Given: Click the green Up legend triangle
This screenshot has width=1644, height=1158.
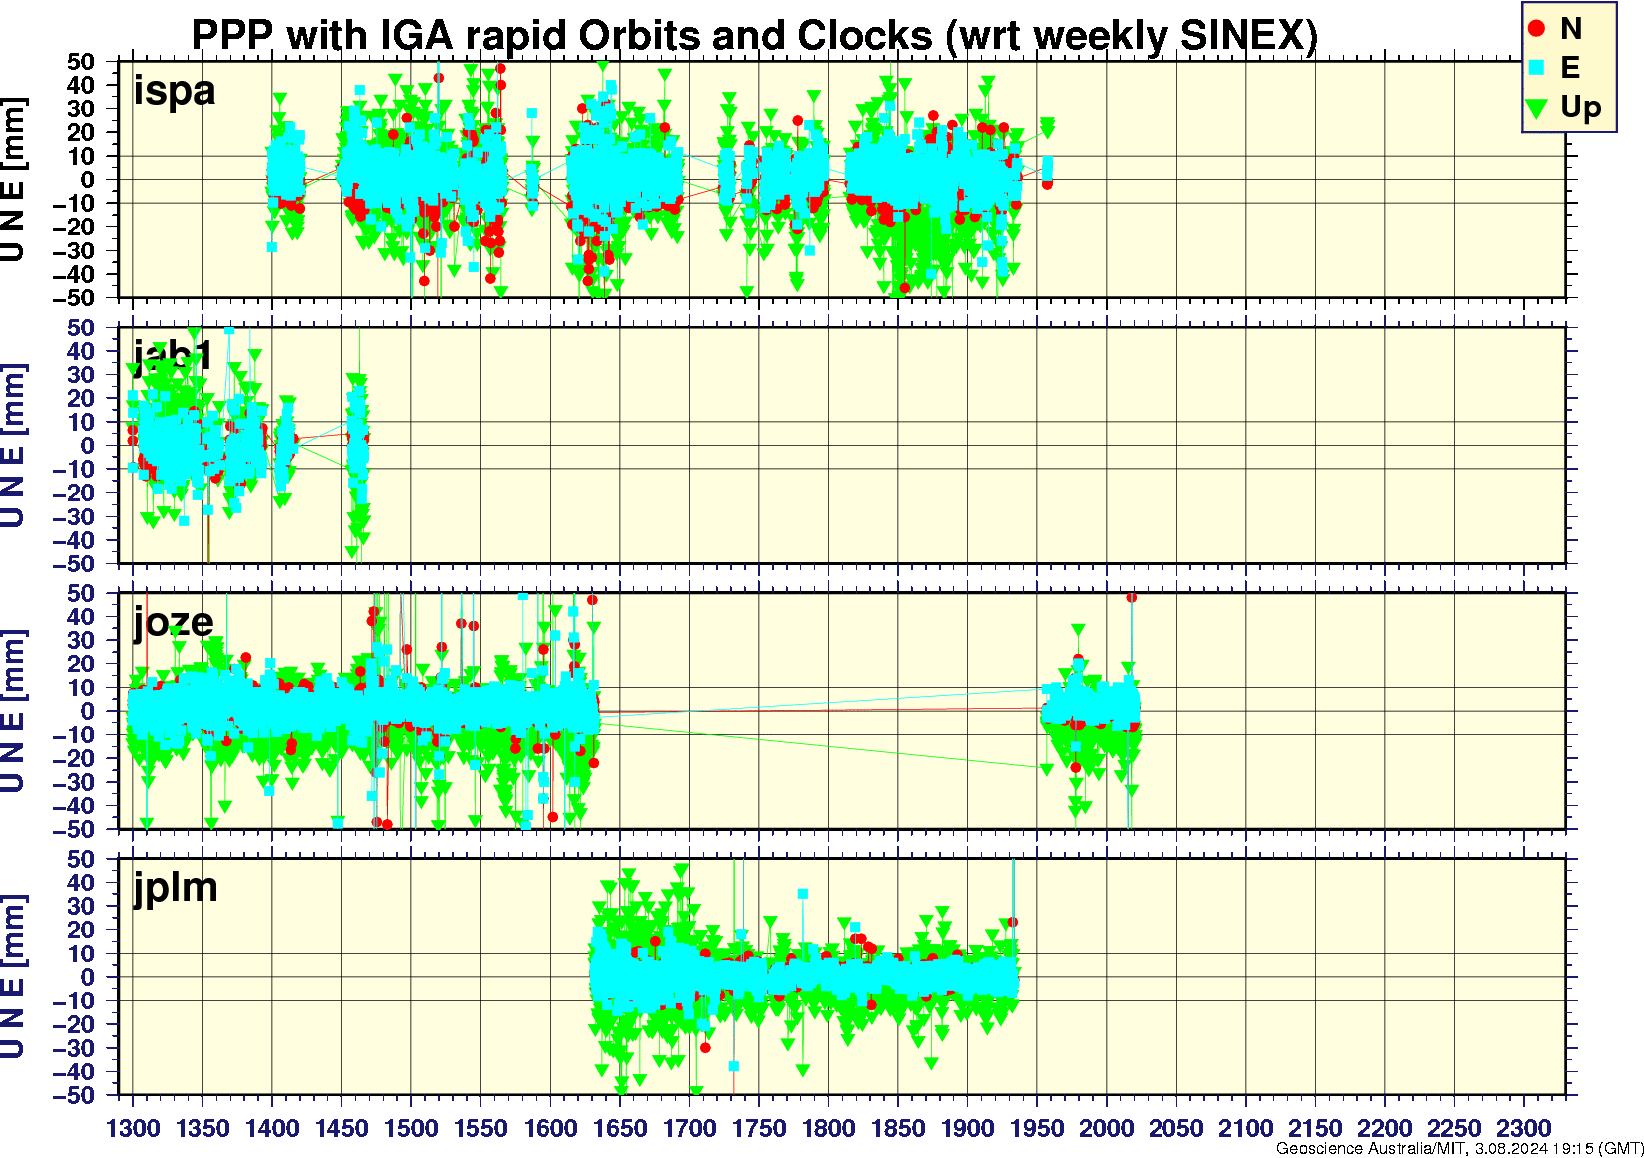Looking at the screenshot, I should (1537, 108).
